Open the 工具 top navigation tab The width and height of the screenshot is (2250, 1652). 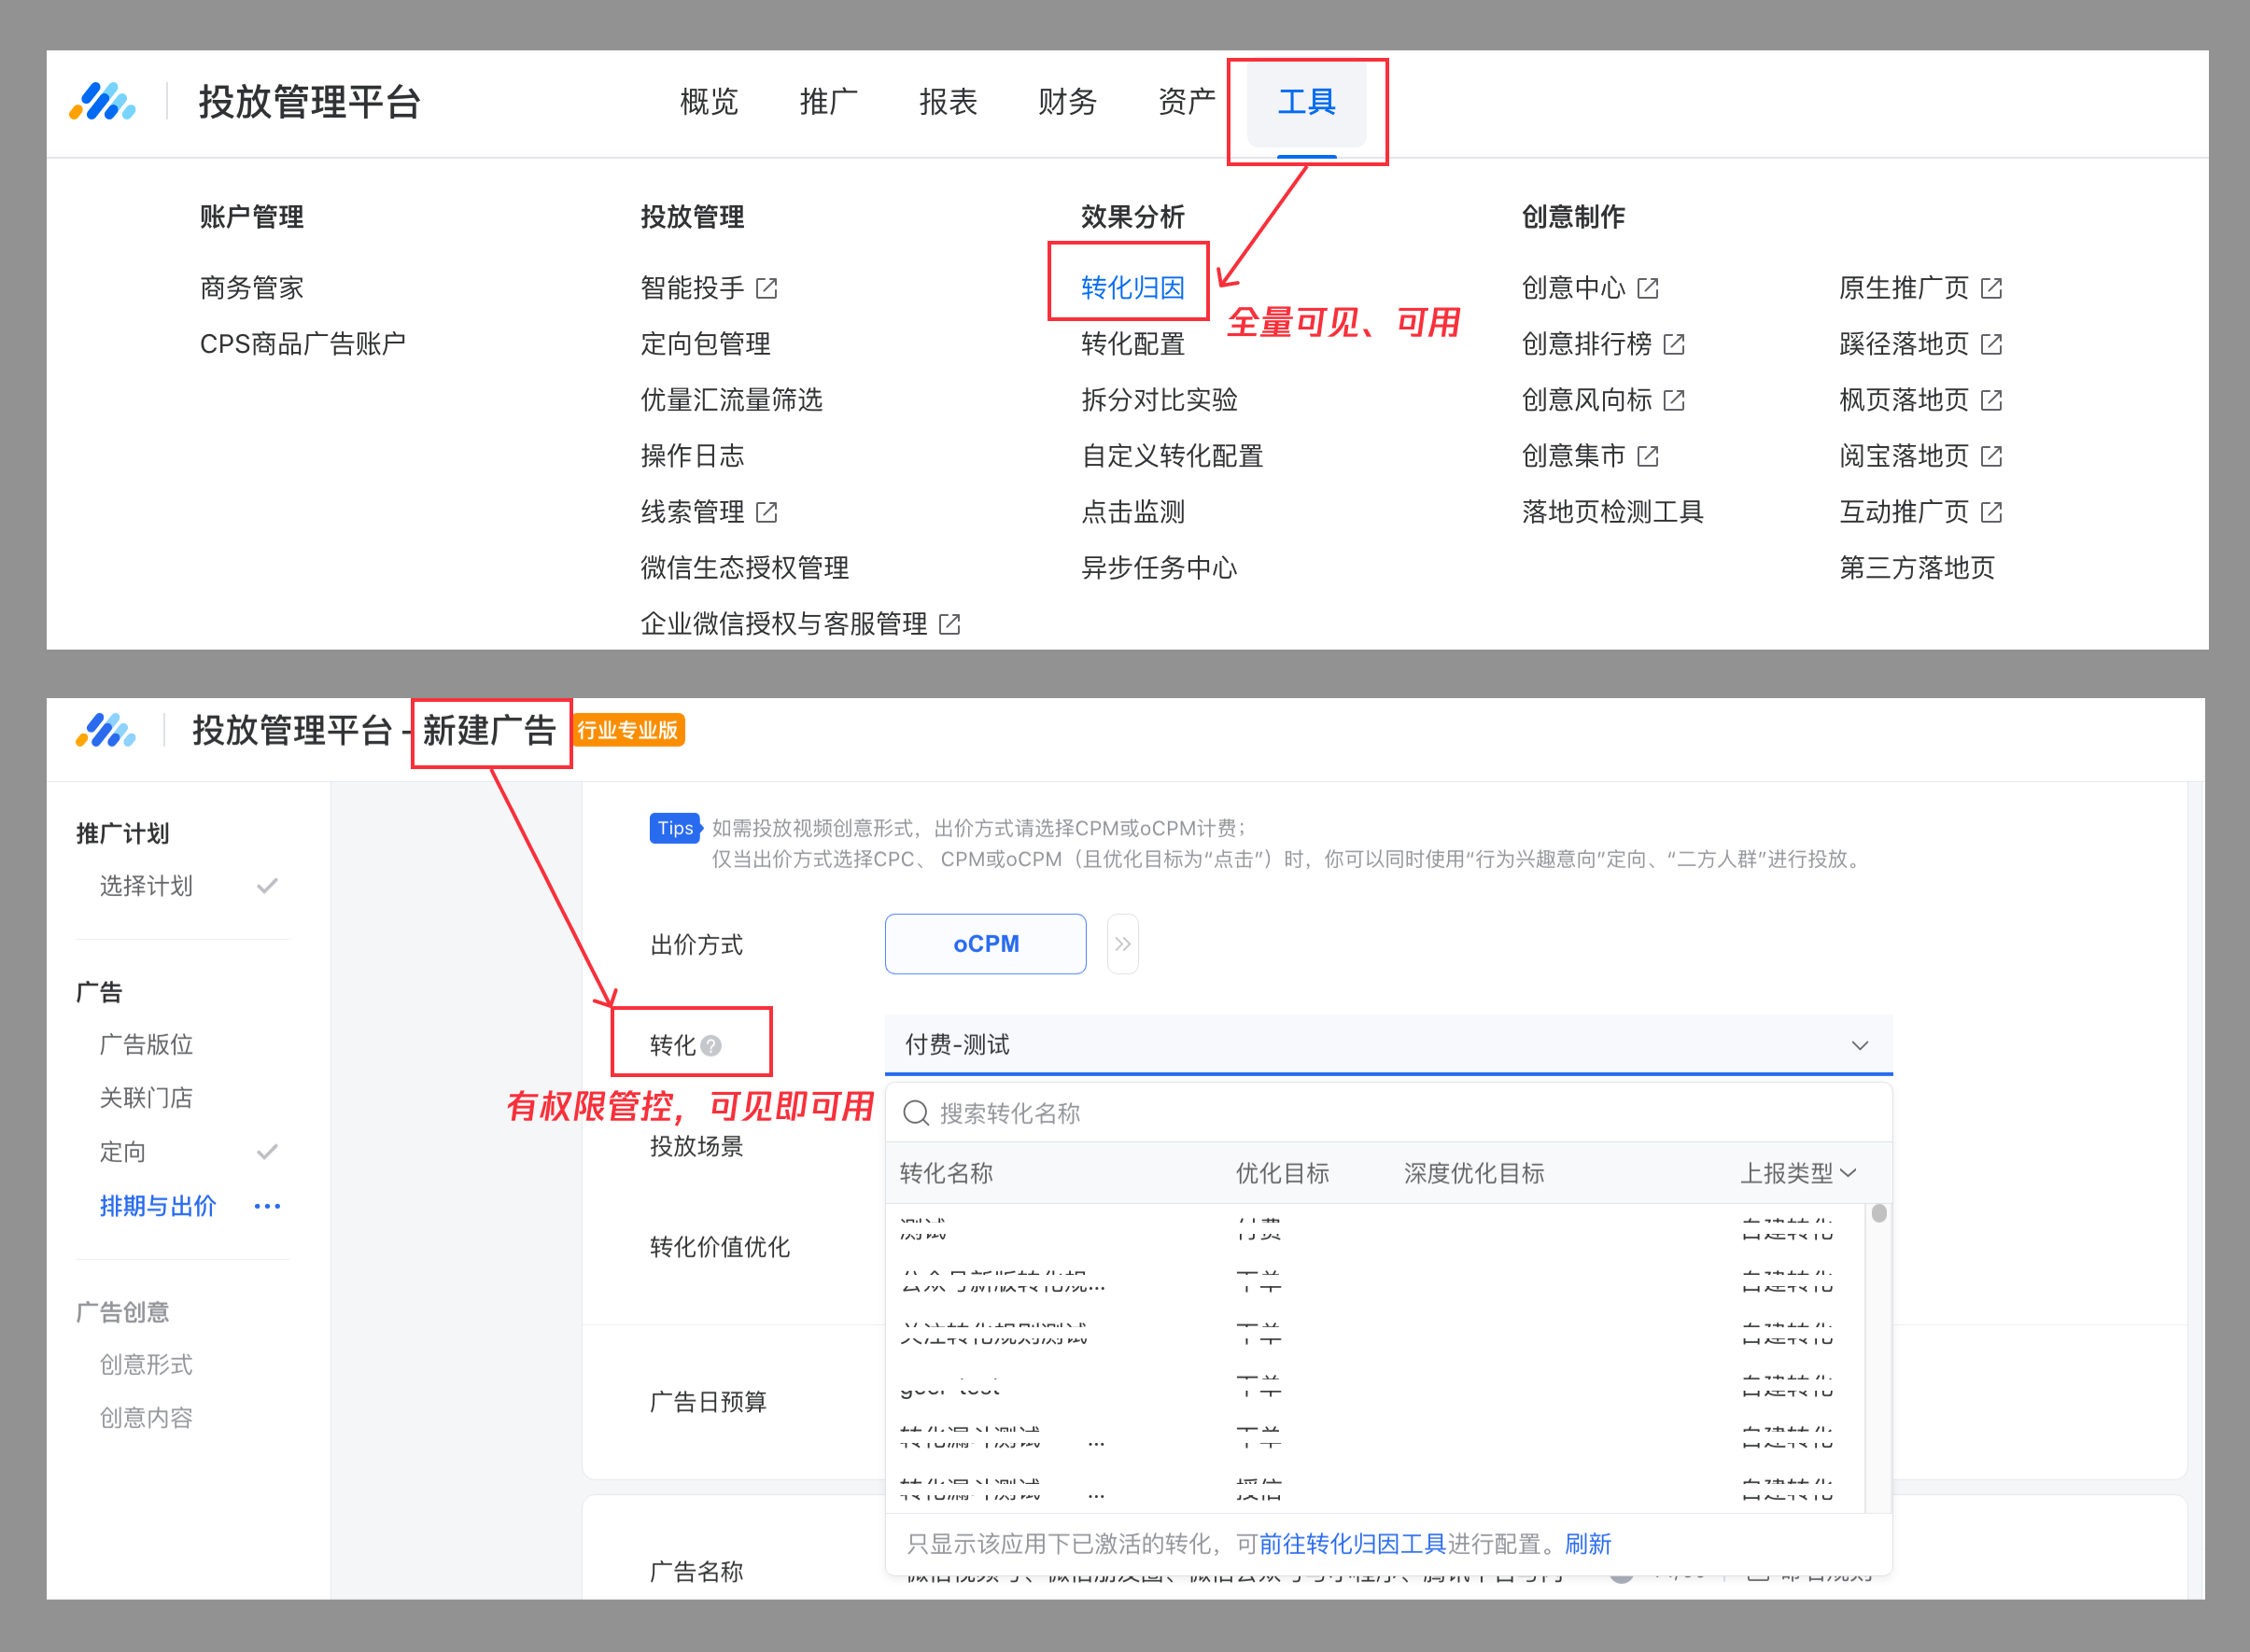pos(1306,102)
